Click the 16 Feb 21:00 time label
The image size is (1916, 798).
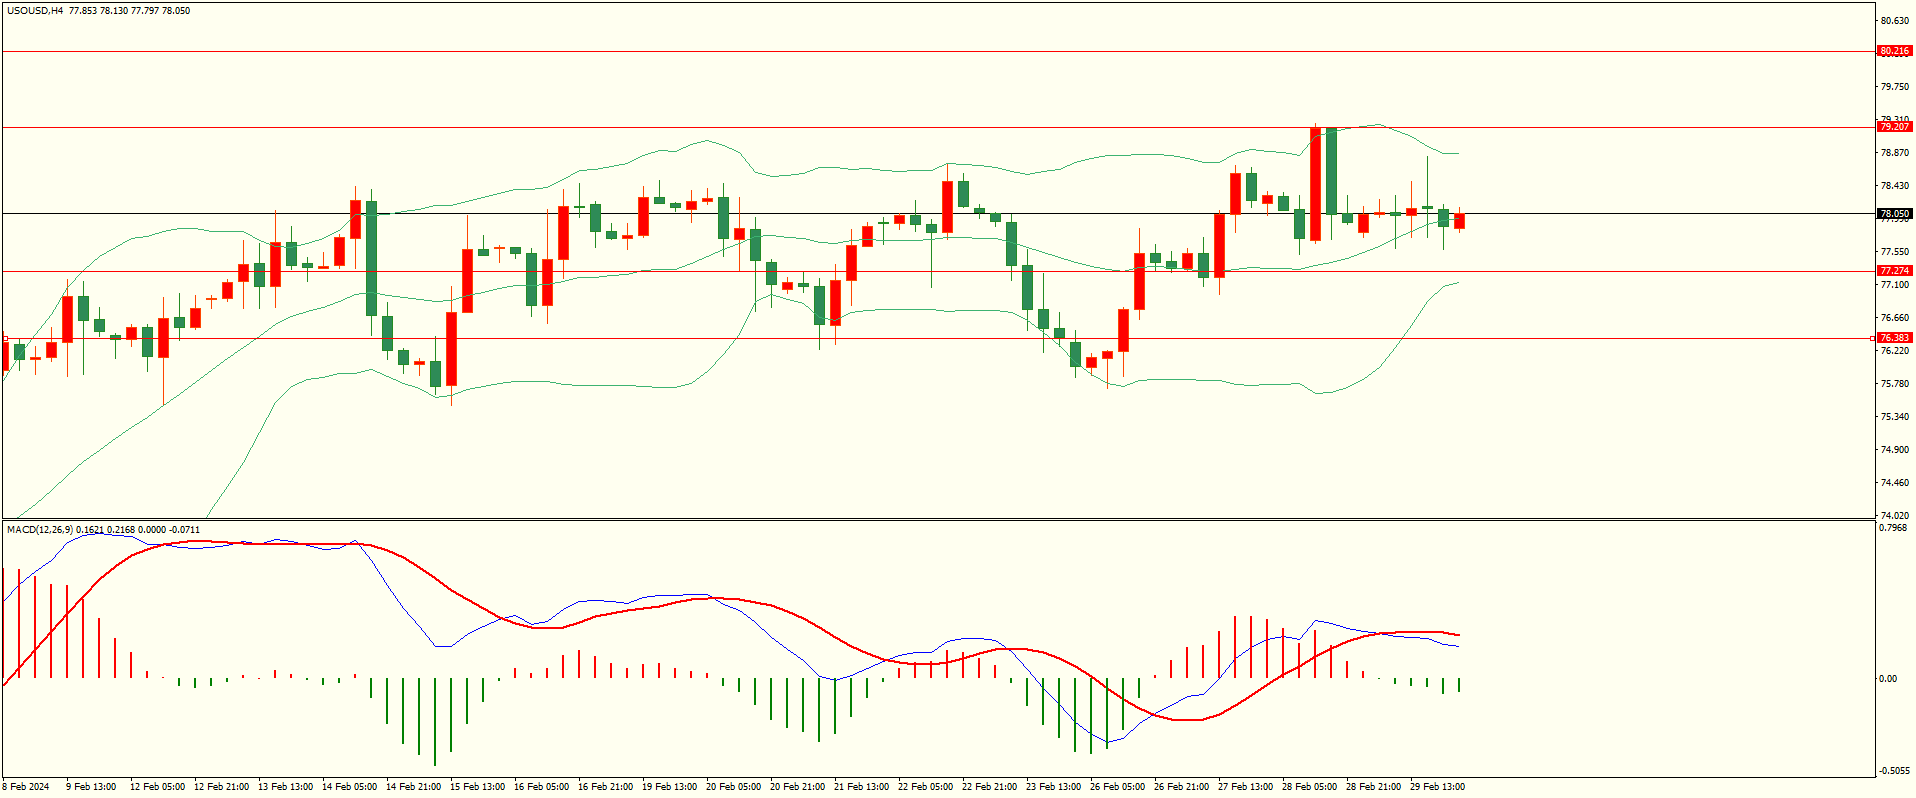coord(605,787)
